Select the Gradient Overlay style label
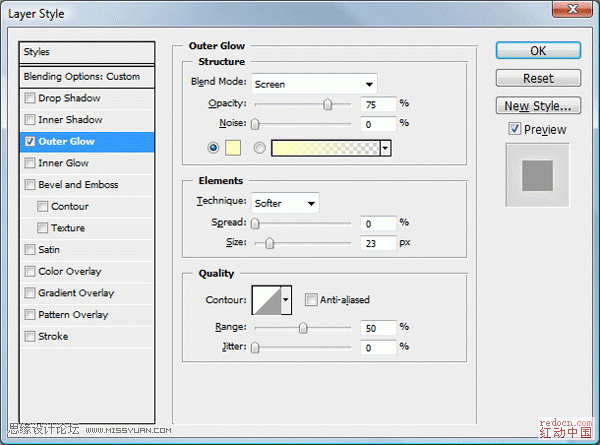 pos(76,293)
